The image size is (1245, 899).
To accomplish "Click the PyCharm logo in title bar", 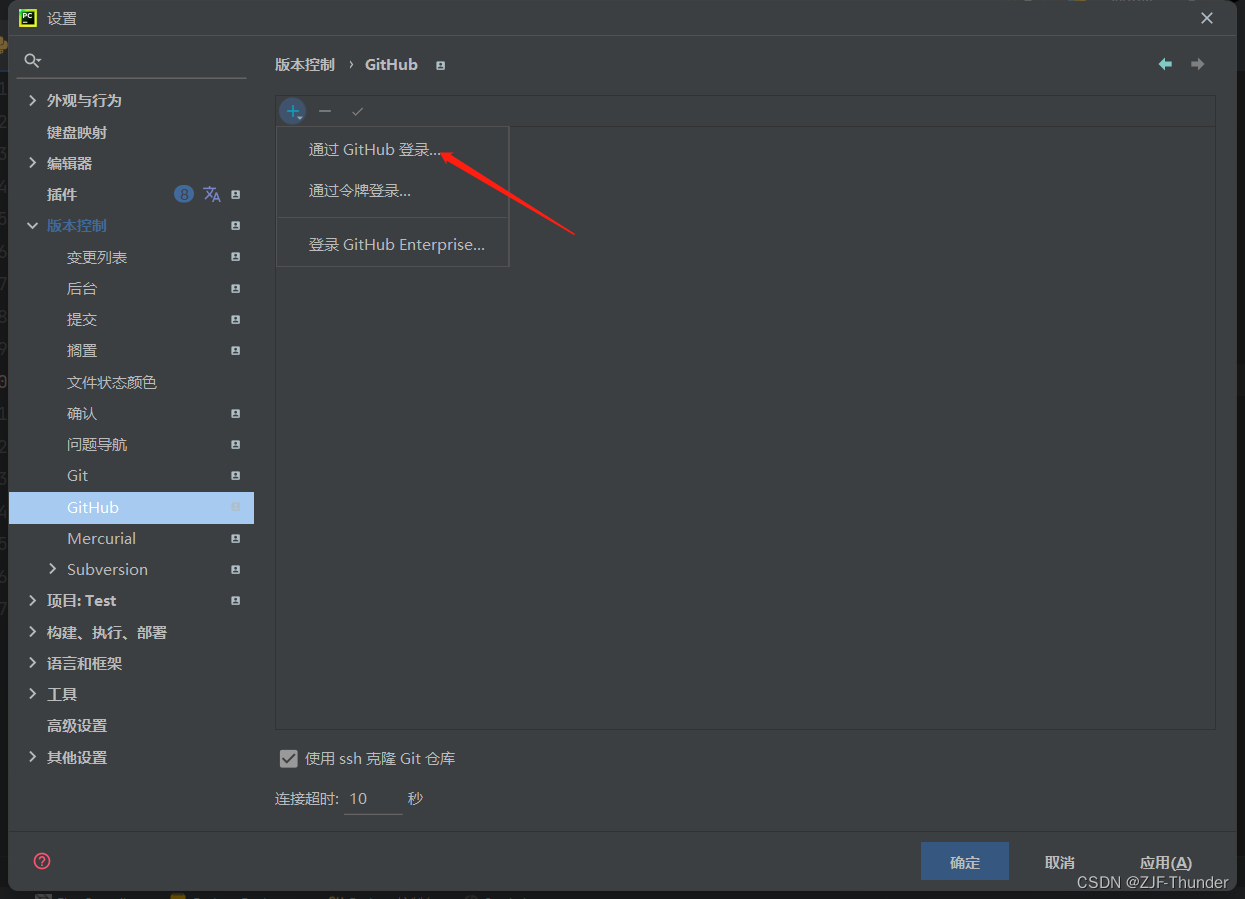I will pyautogui.click(x=28, y=18).
